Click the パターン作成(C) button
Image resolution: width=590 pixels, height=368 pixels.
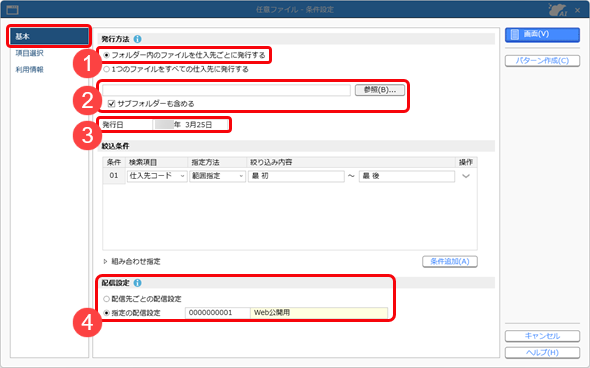coord(542,61)
